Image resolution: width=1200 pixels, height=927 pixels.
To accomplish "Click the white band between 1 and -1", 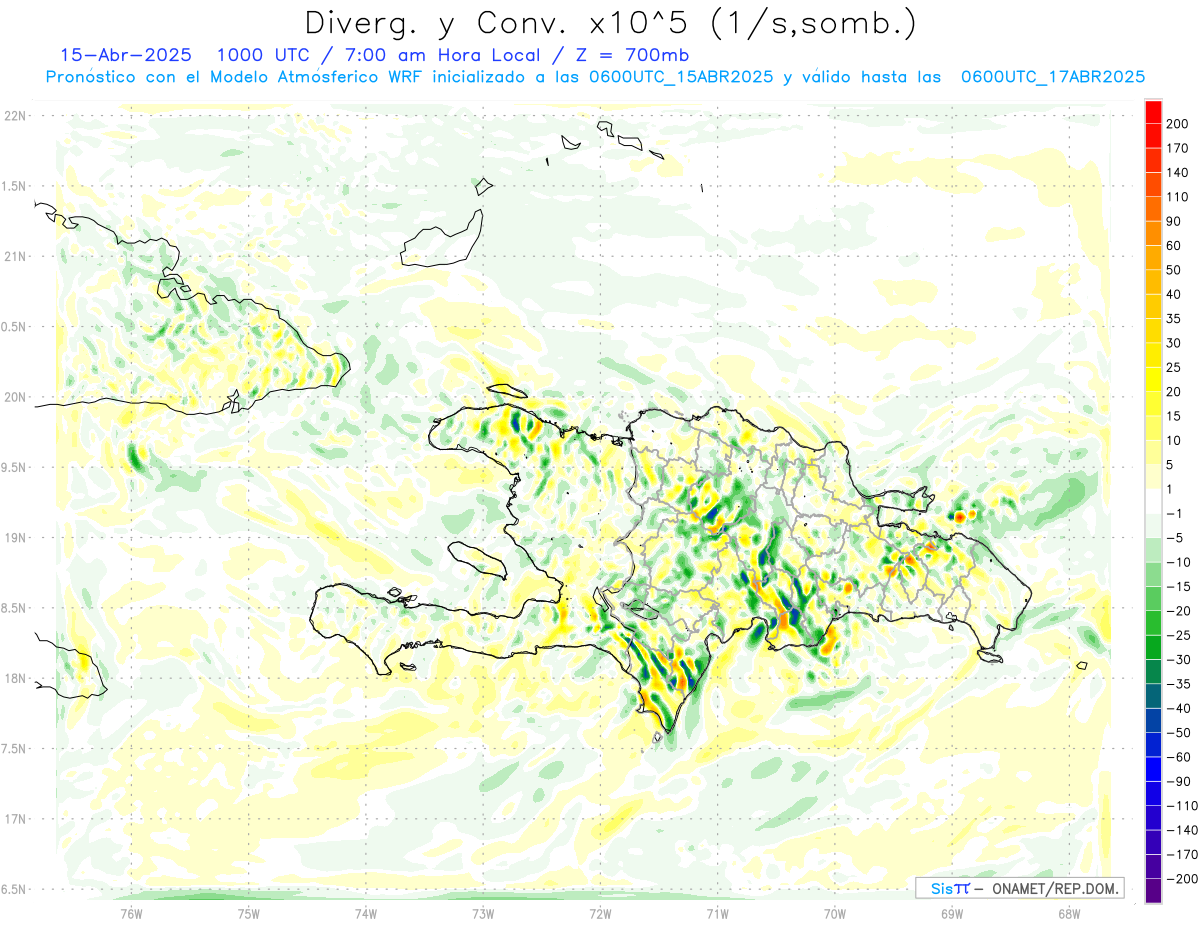I will (x=1153, y=501).
